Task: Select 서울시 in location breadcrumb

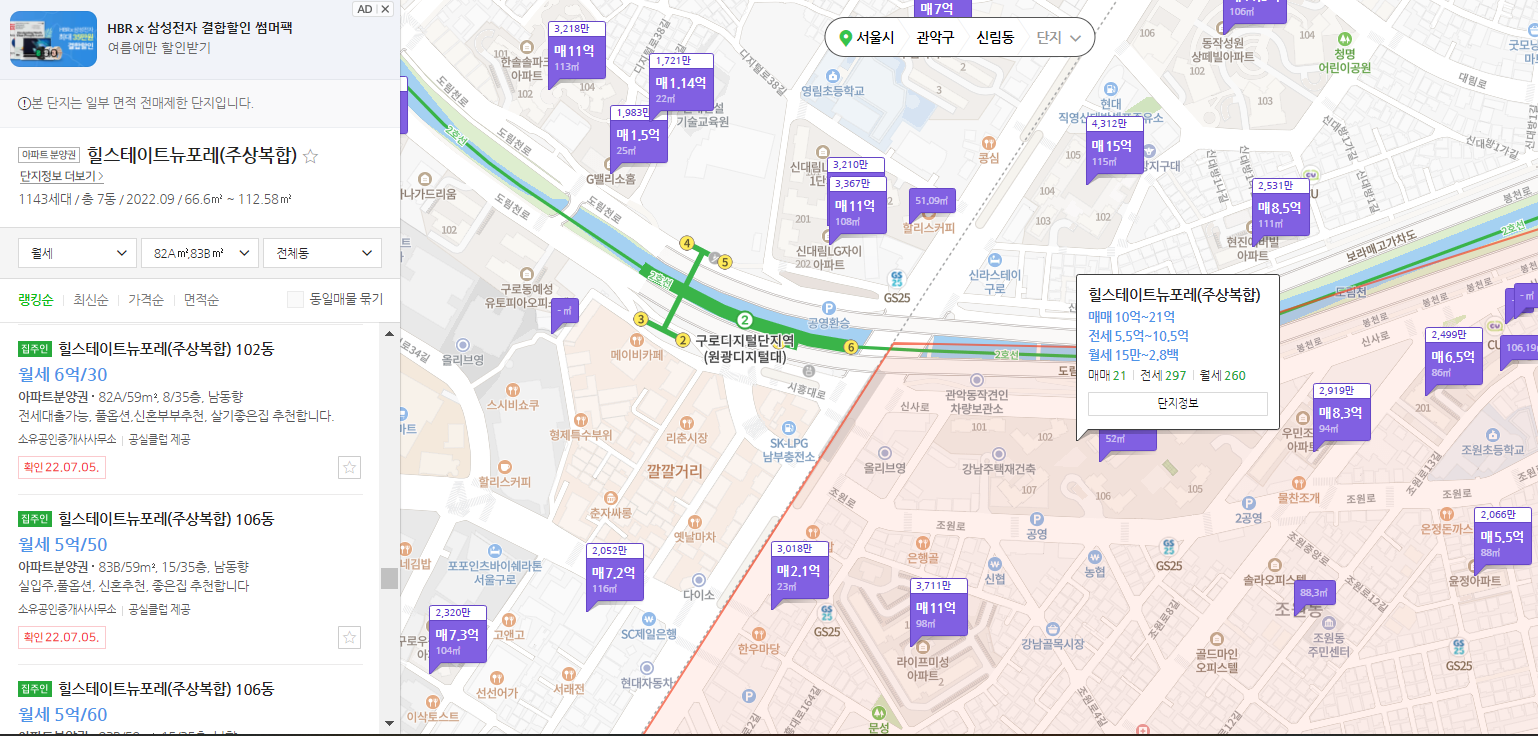Action: click(875, 38)
